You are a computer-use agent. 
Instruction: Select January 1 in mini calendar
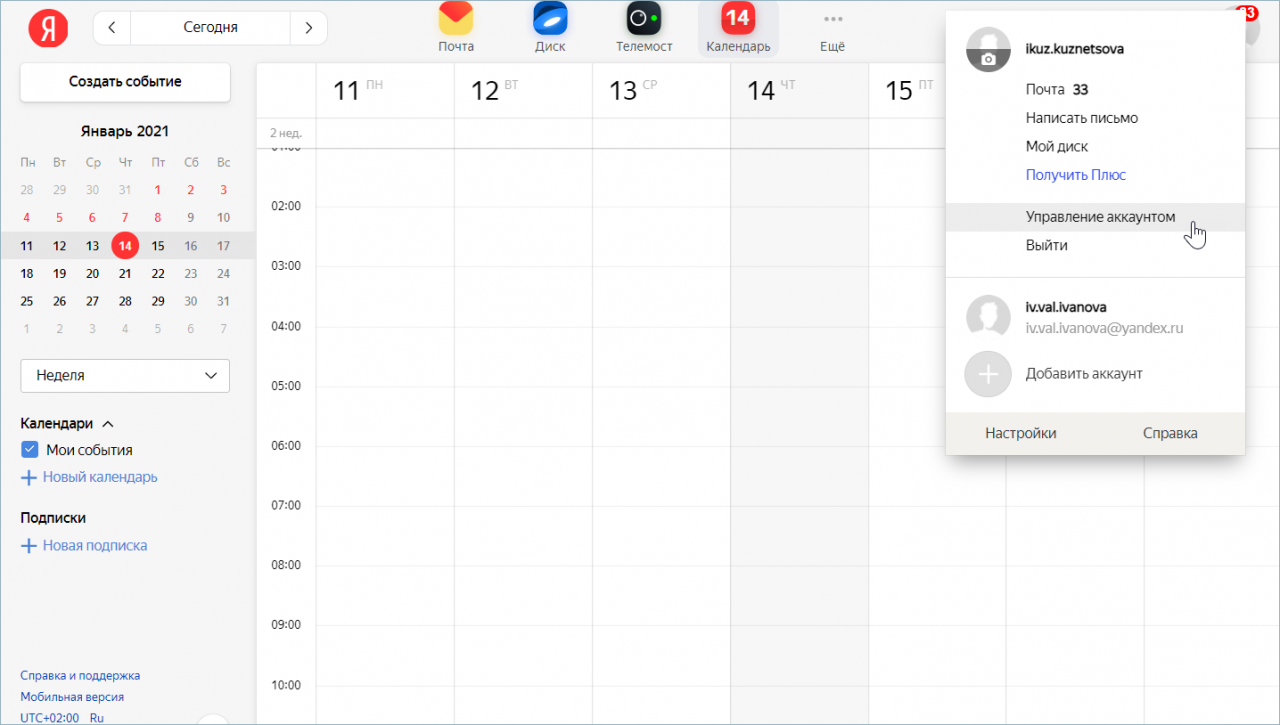(158, 190)
